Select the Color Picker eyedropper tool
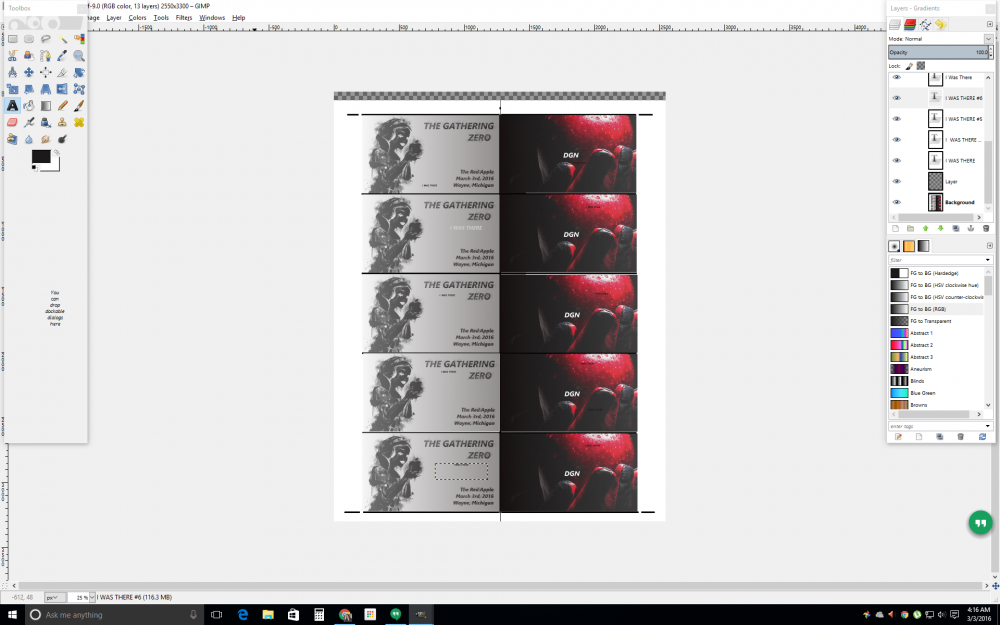 click(x=62, y=56)
